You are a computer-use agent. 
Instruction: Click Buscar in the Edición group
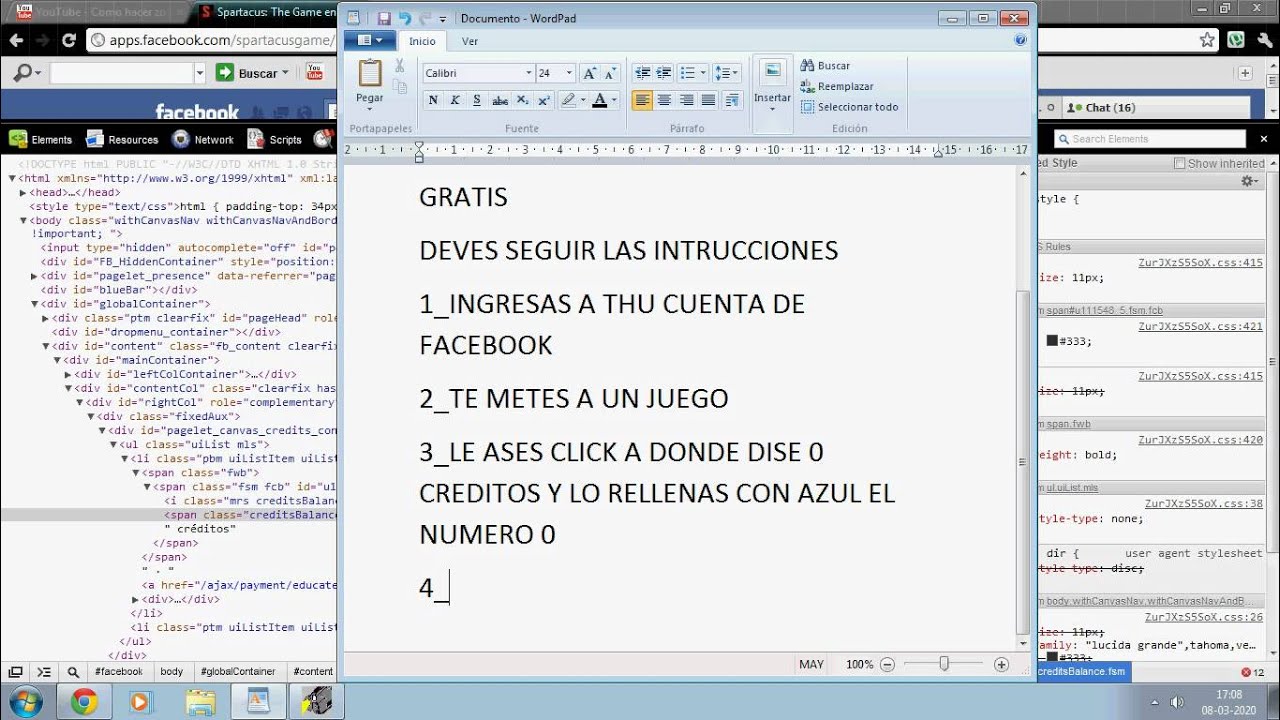coord(825,66)
